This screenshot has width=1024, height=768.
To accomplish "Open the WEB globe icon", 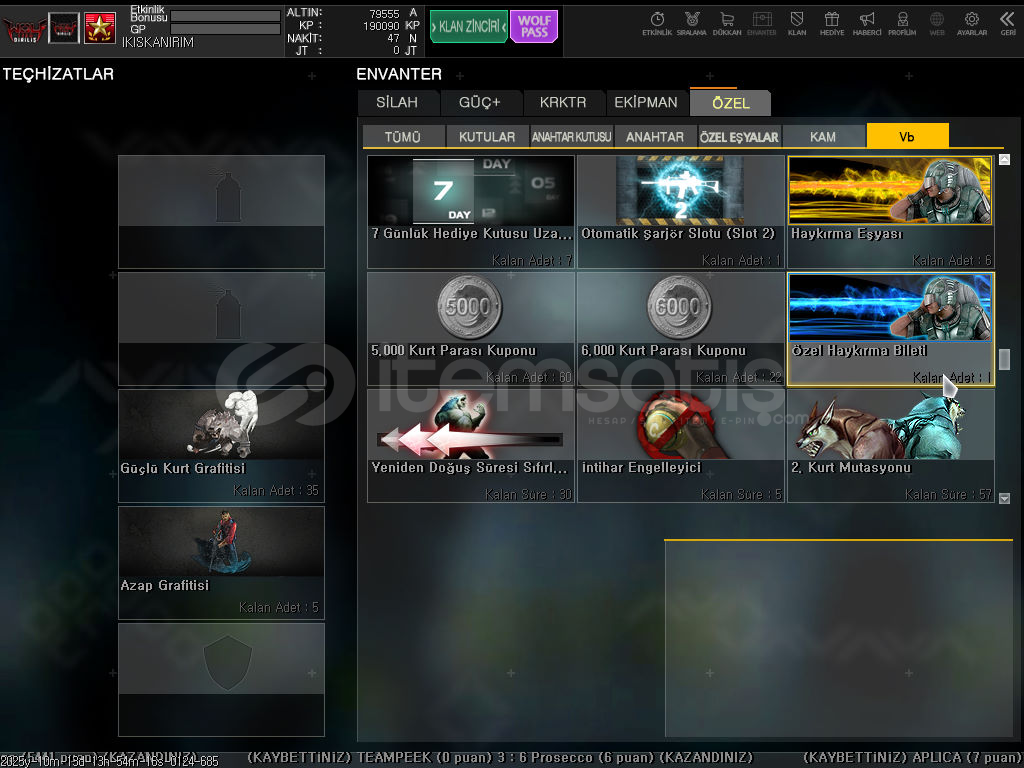I will tap(937, 24).
